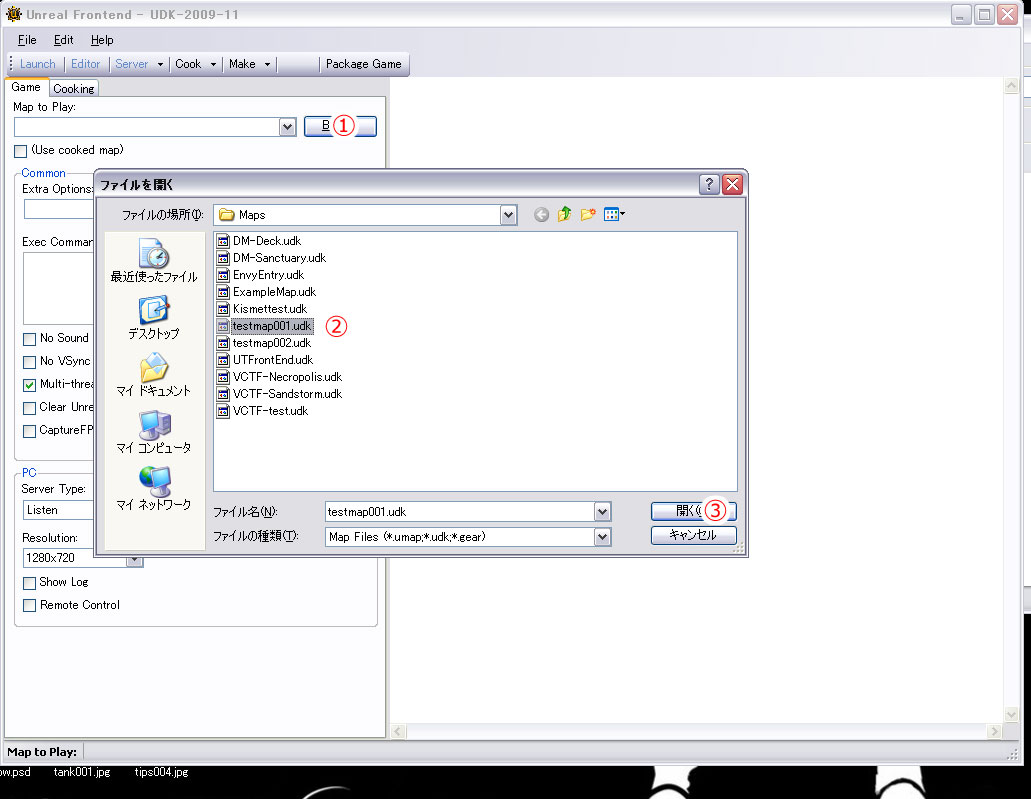Screen dimensions: 1031x799
Task: Click the testmap001.udk file icon
Action: (224, 326)
